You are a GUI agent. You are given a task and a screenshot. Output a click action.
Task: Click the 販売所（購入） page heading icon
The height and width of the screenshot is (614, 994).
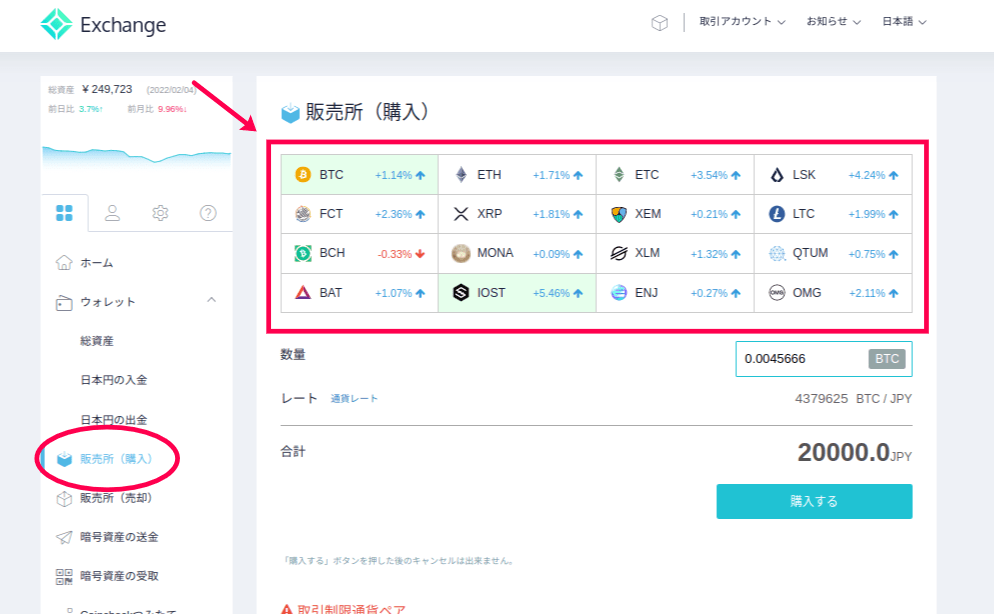point(290,113)
